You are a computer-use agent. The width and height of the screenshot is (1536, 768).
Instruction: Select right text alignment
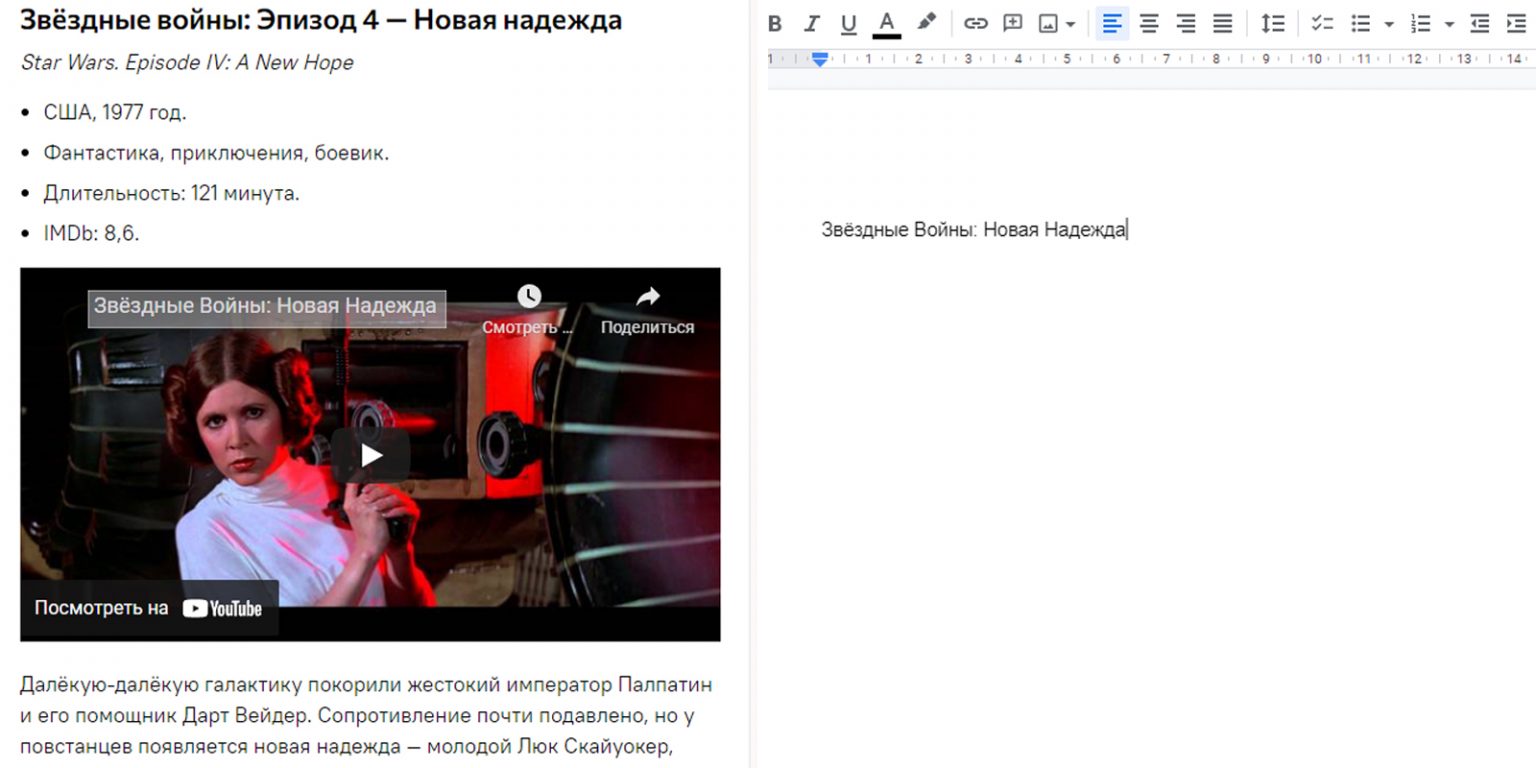(x=1186, y=23)
